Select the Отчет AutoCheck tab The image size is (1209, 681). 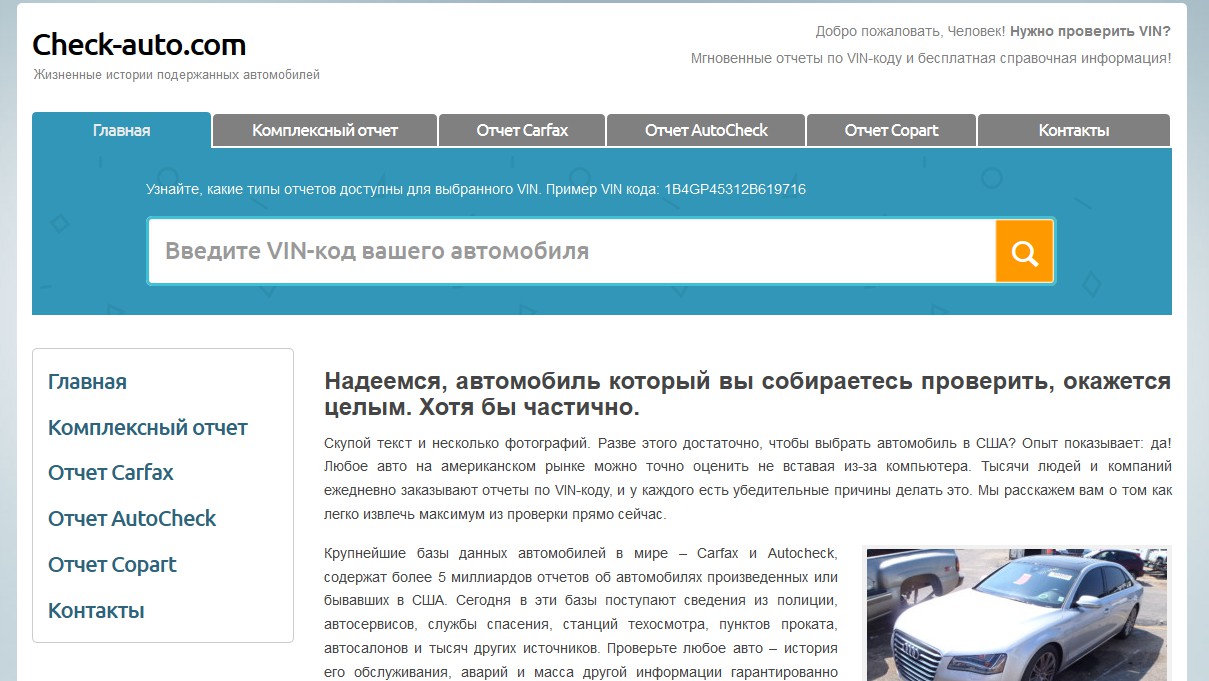[x=706, y=130]
